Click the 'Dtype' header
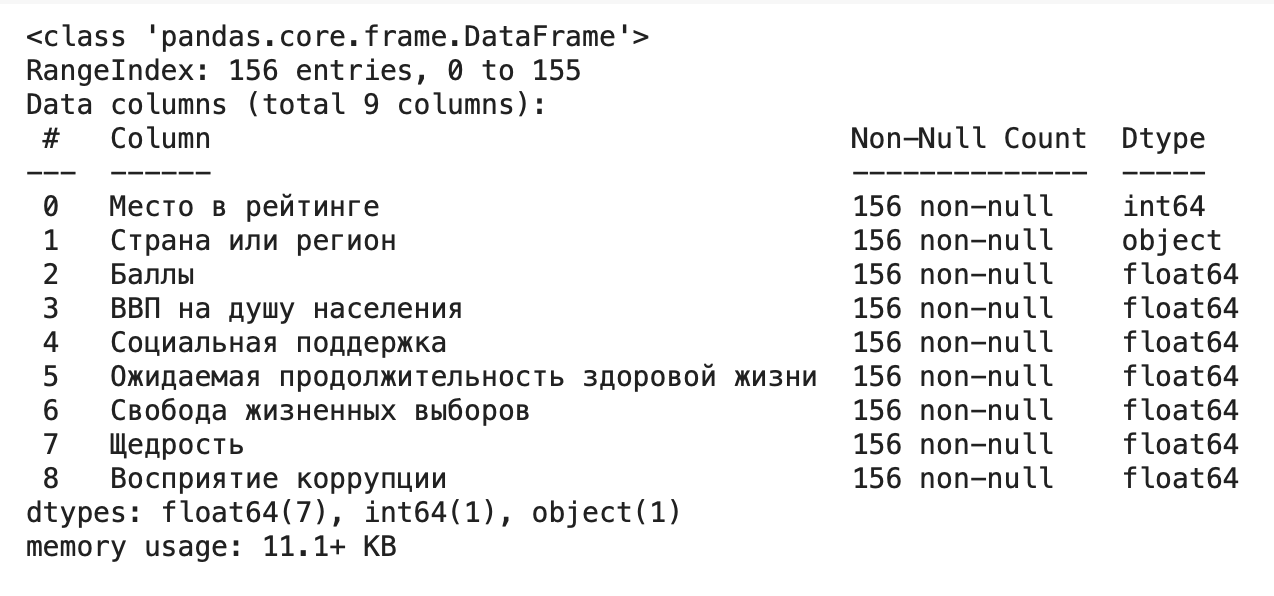 [1163, 138]
